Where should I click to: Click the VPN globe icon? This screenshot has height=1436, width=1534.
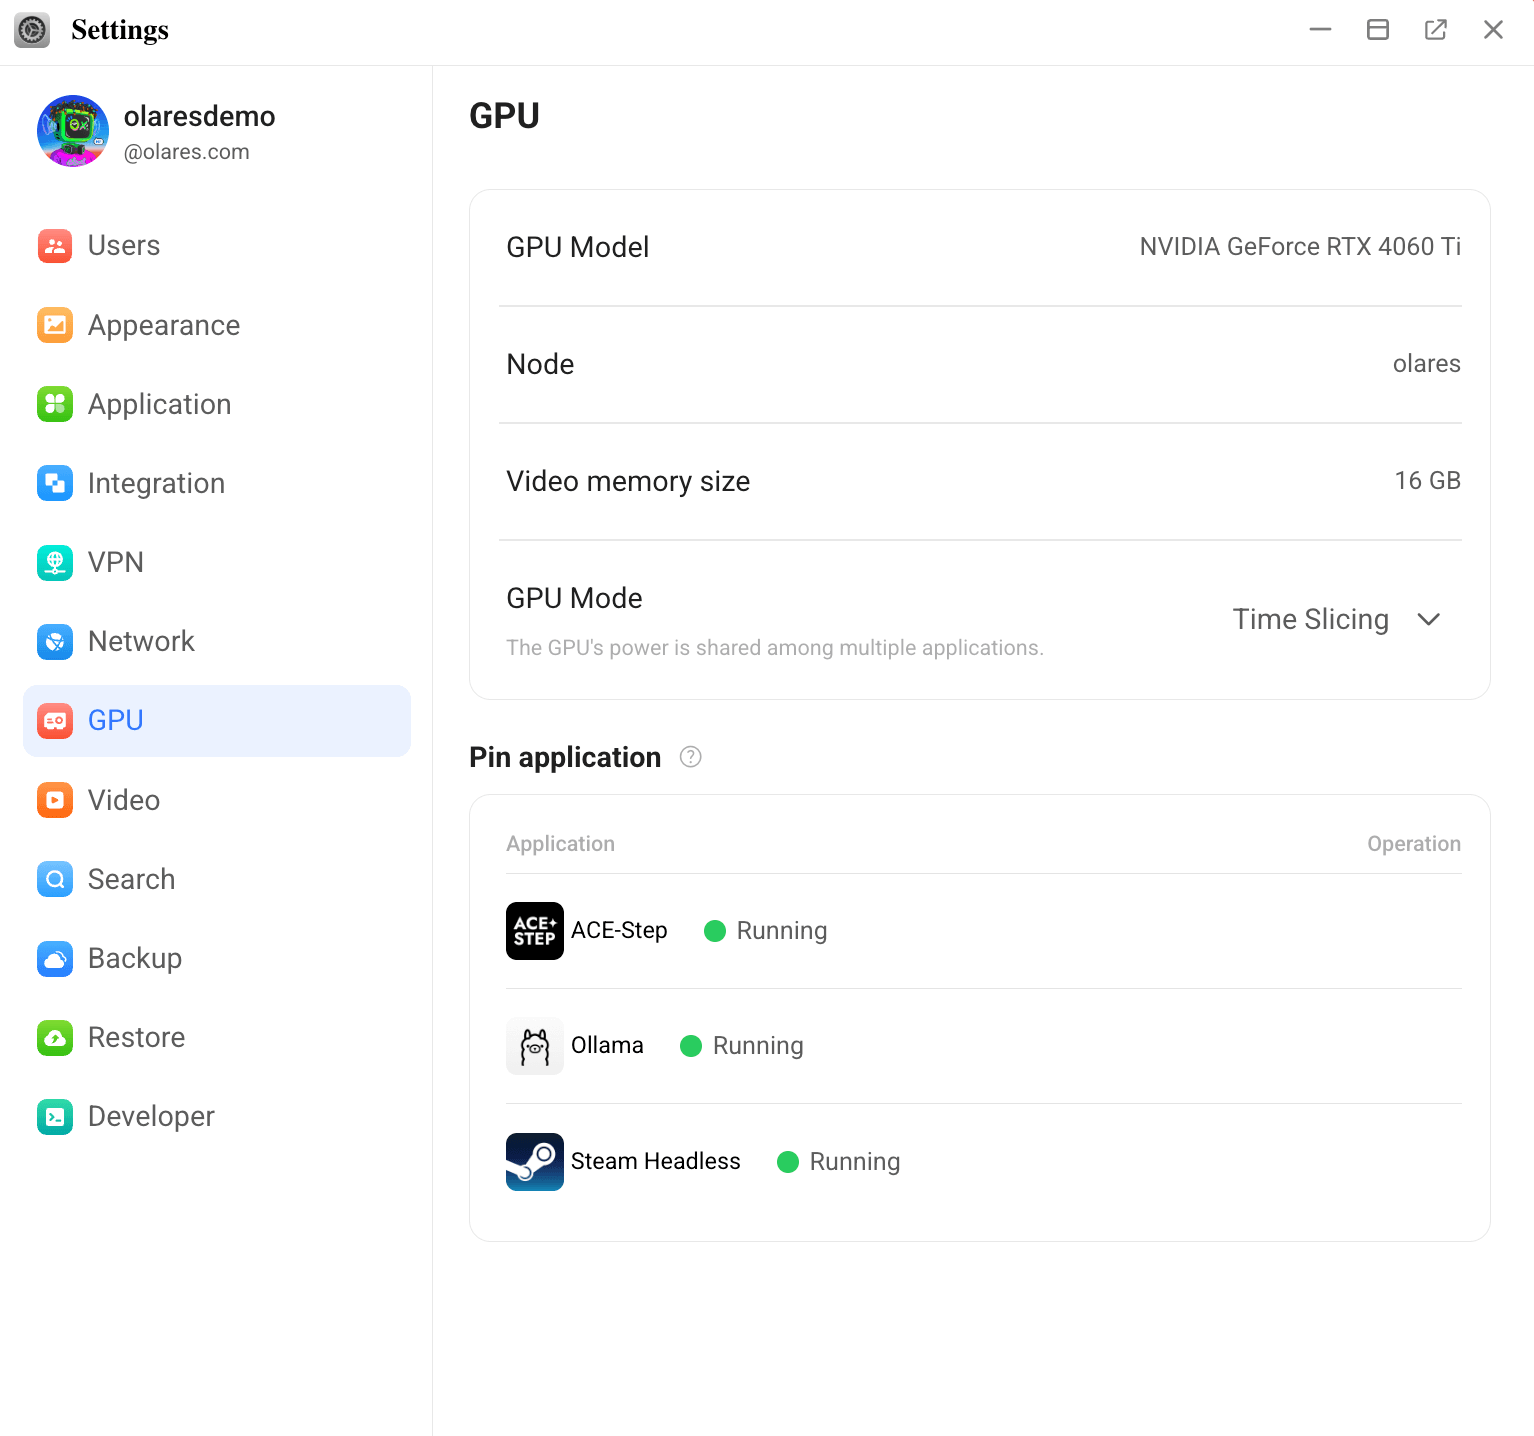[x=55, y=563]
